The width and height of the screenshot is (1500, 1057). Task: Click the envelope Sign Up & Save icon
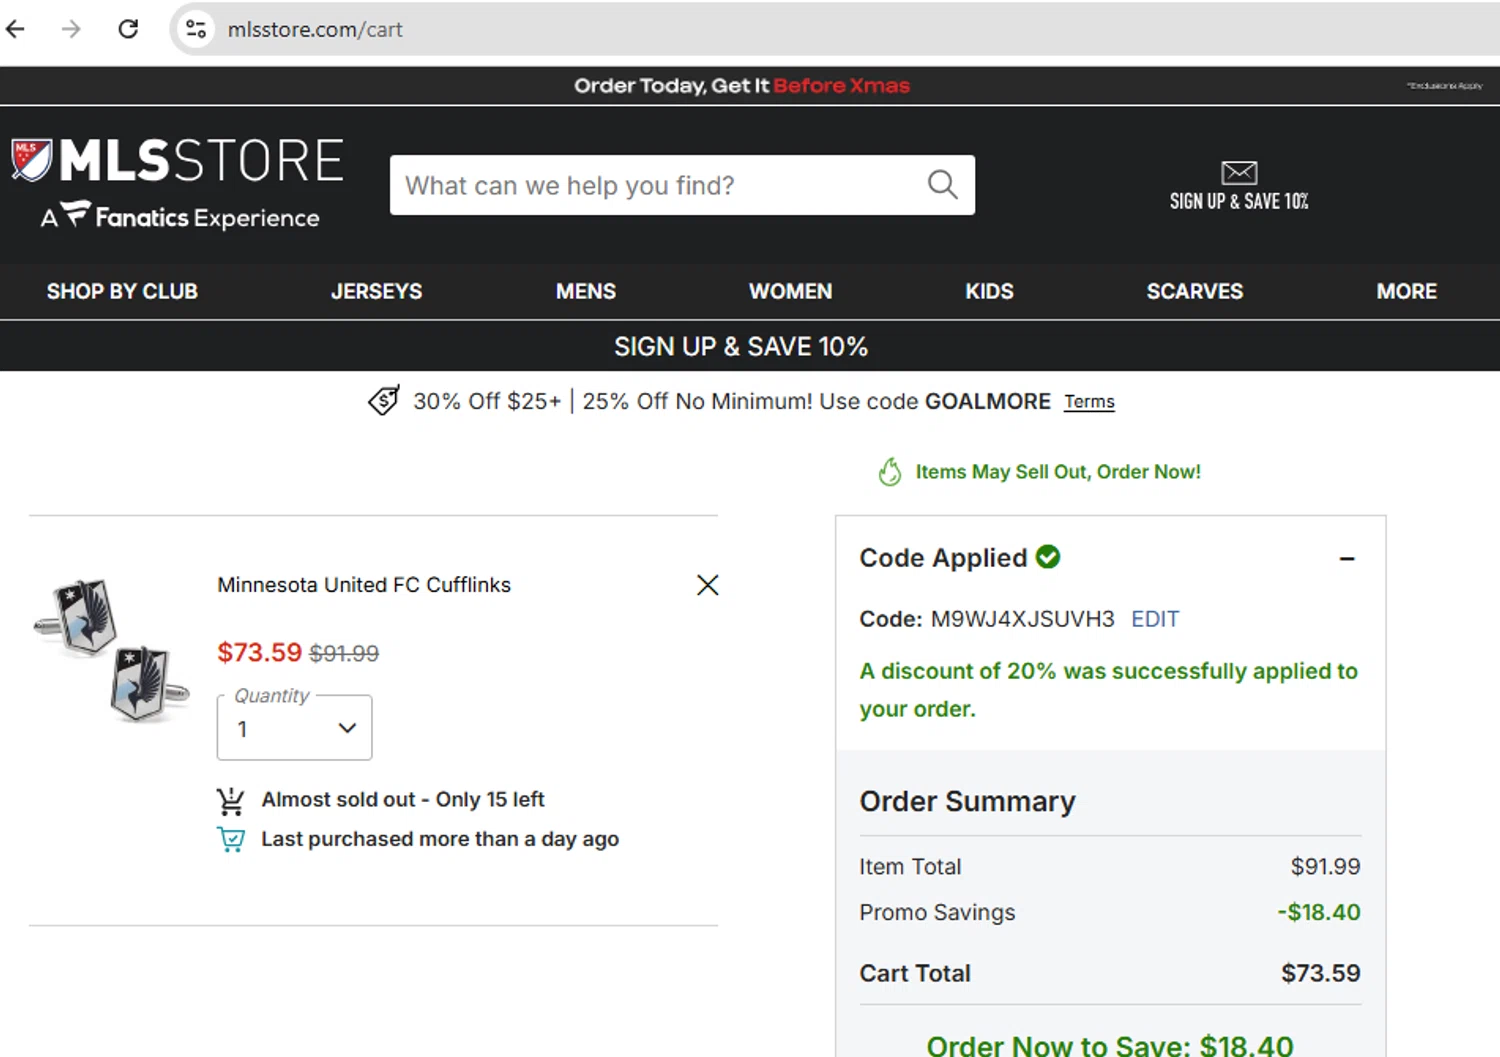coord(1239,173)
